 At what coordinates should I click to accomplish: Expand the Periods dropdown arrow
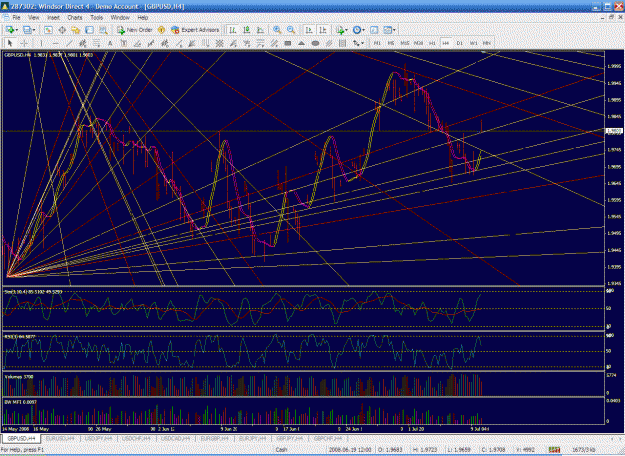(364, 30)
